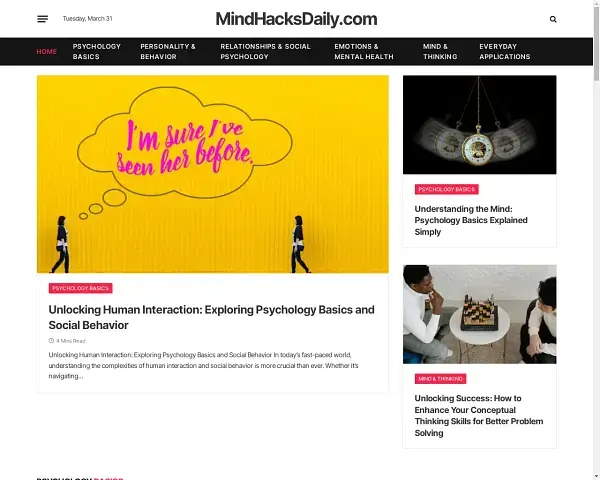Click the clock icon beside 4 Mins Read
Viewport: 600px width, 480px height.
(x=51, y=341)
